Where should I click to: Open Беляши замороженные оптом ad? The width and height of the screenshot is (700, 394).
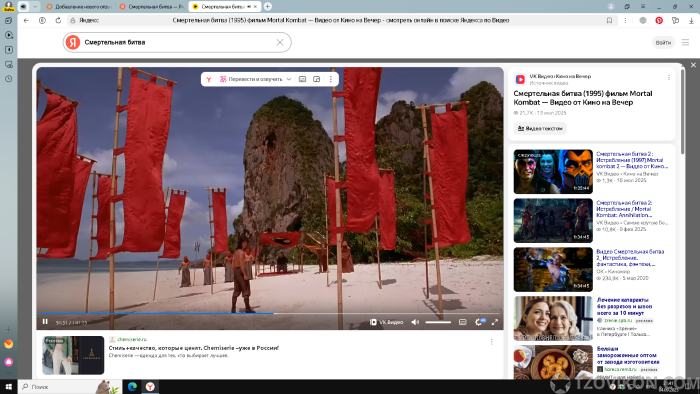click(628, 355)
